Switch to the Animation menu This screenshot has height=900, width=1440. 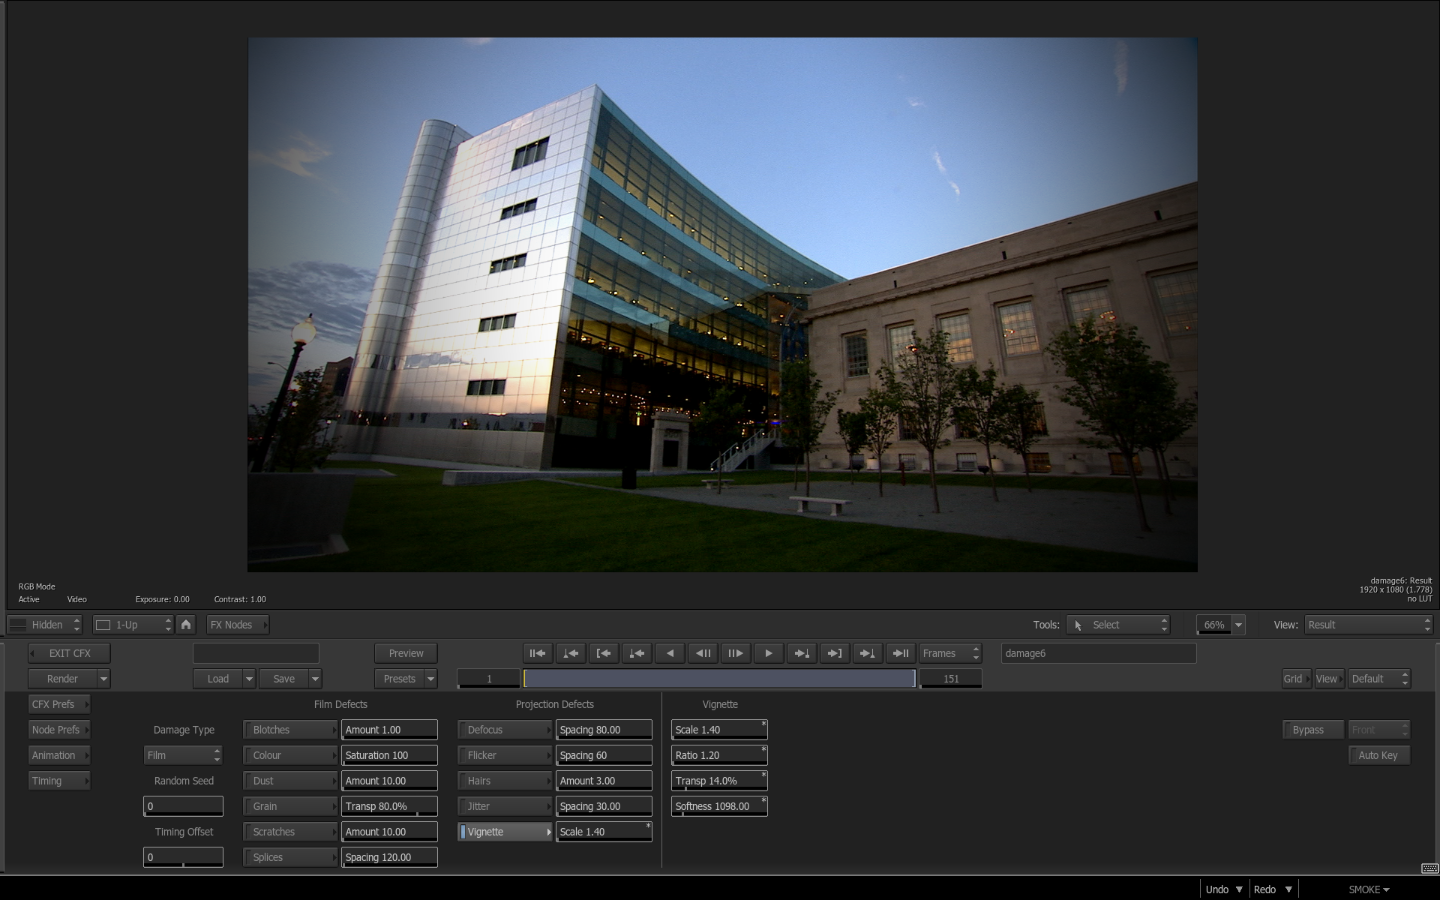(59, 756)
